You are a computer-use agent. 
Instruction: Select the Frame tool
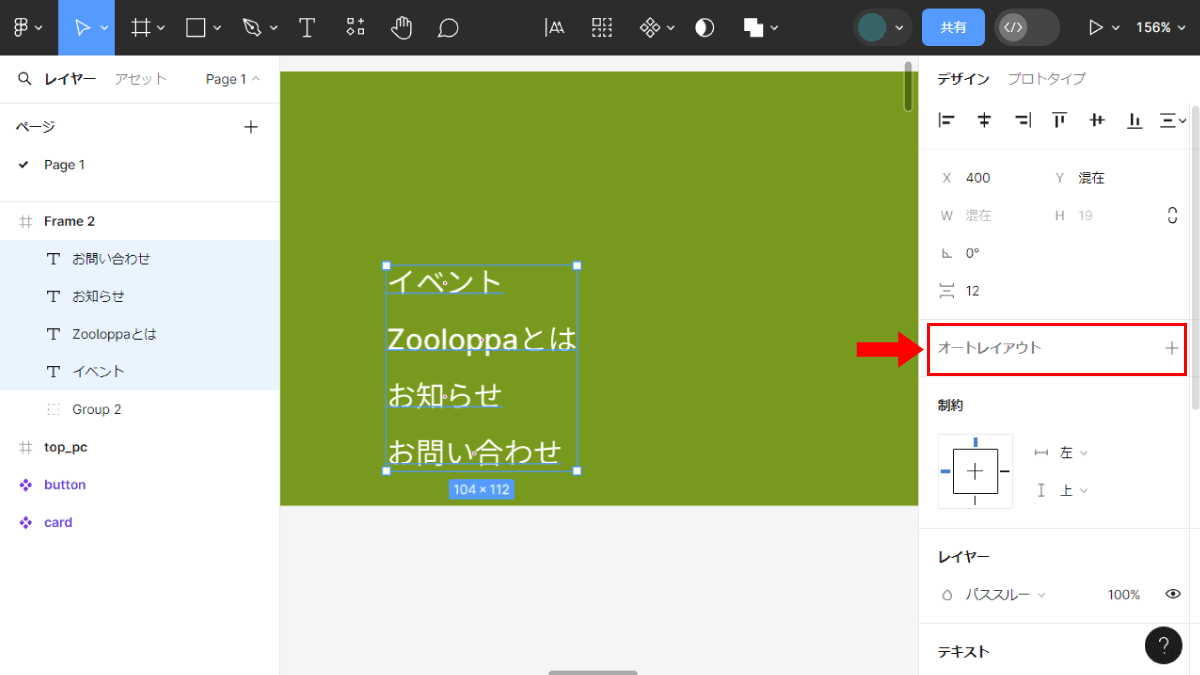pos(142,27)
